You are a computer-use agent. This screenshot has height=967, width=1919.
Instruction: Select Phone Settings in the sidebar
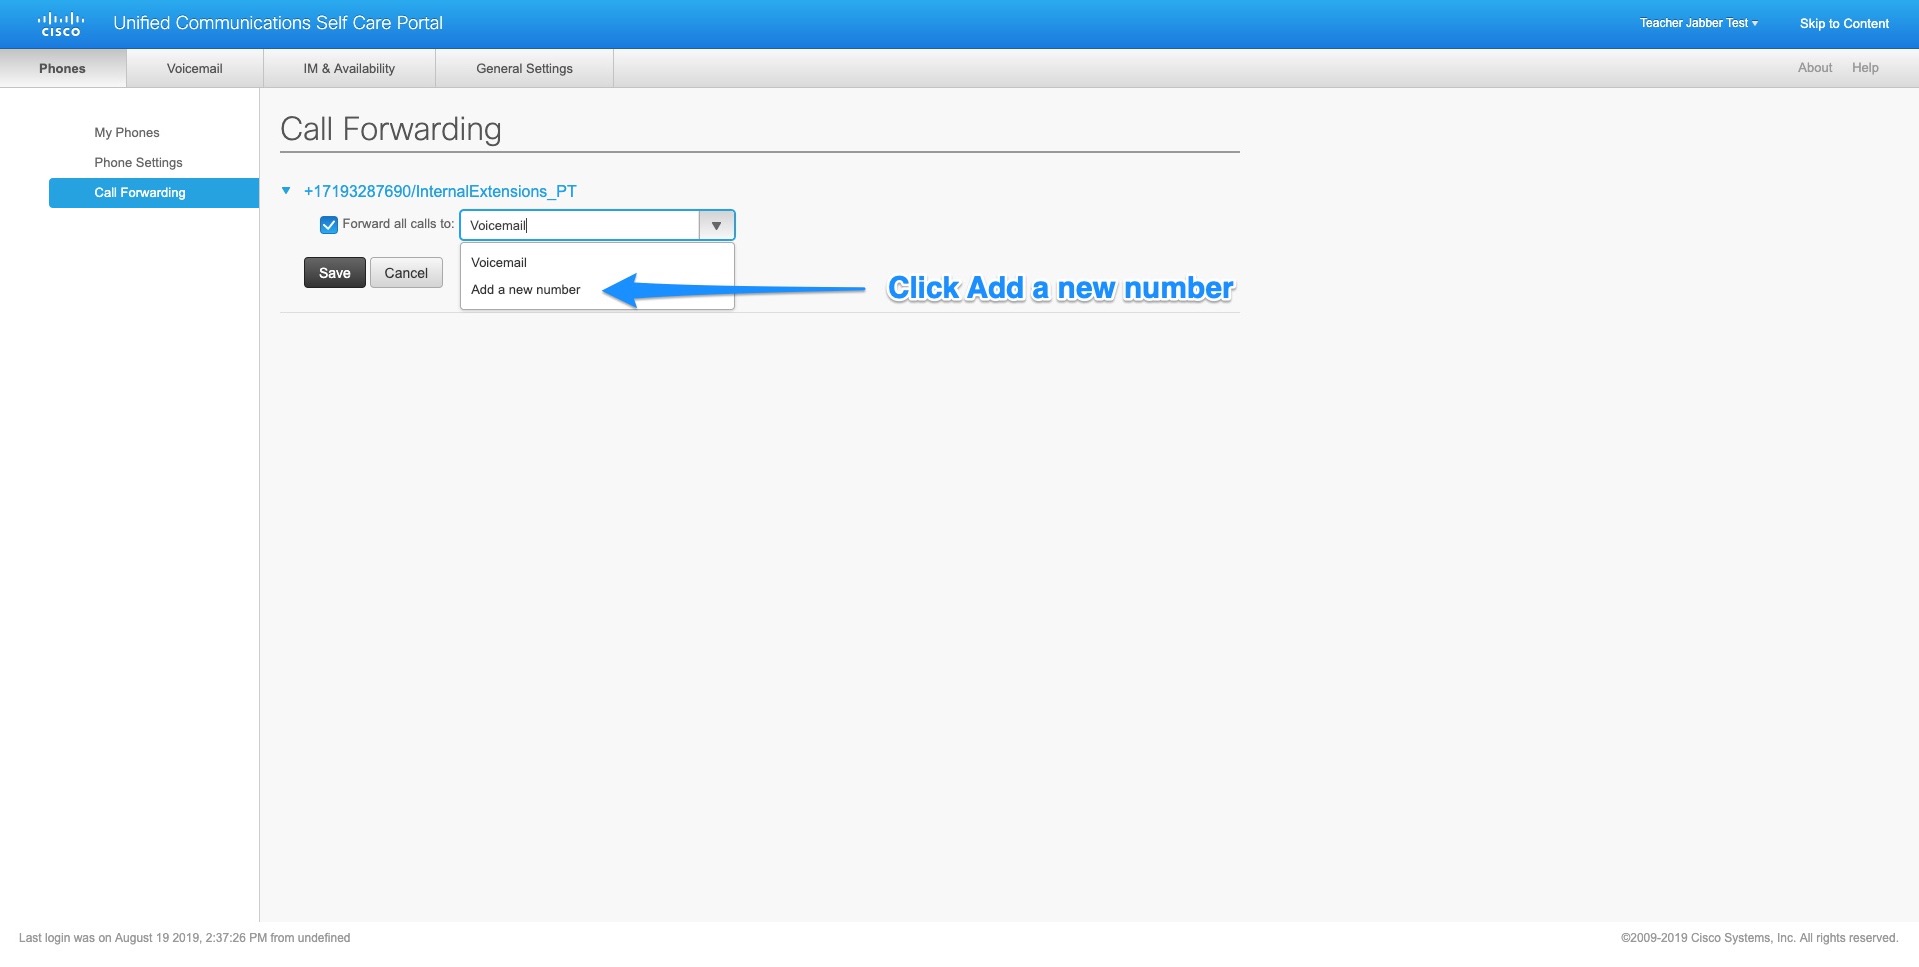(x=138, y=162)
